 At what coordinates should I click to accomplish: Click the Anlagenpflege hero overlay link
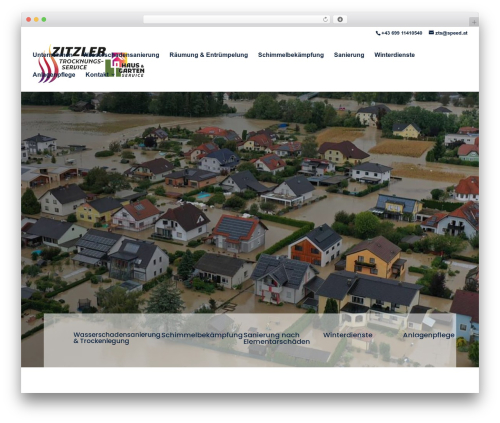pos(428,335)
